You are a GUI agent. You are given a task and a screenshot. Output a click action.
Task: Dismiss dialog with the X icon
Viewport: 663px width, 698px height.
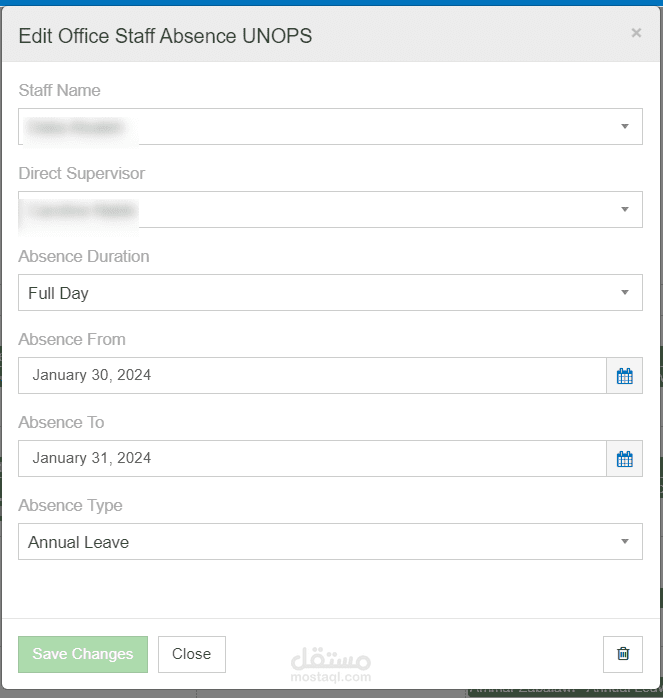(636, 33)
